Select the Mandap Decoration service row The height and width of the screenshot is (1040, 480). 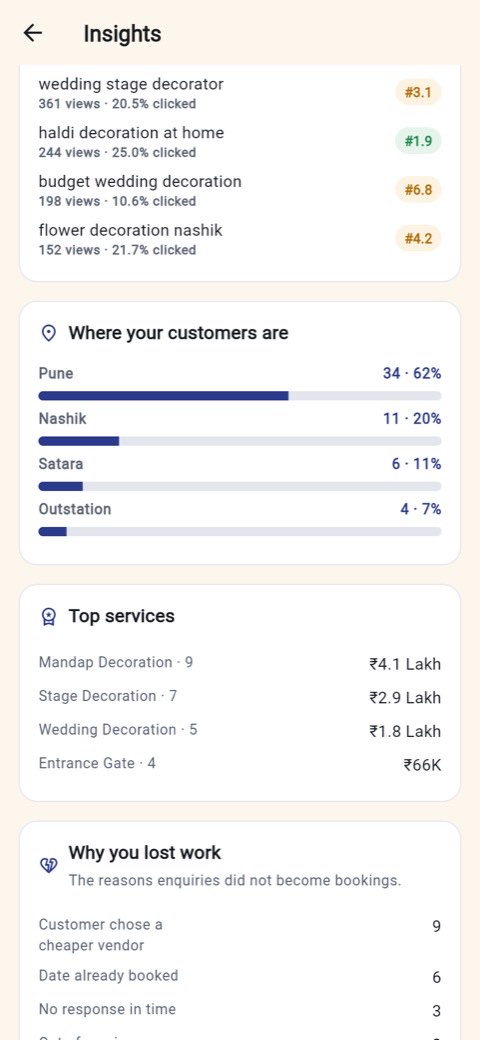(240, 663)
